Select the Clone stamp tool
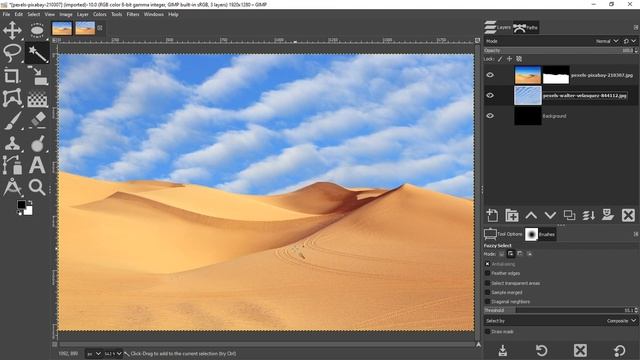 pyautogui.click(x=12, y=143)
